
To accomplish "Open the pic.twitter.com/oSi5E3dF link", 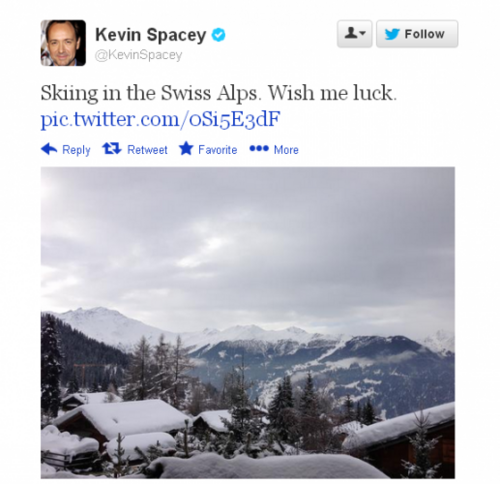I will point(160,119).
